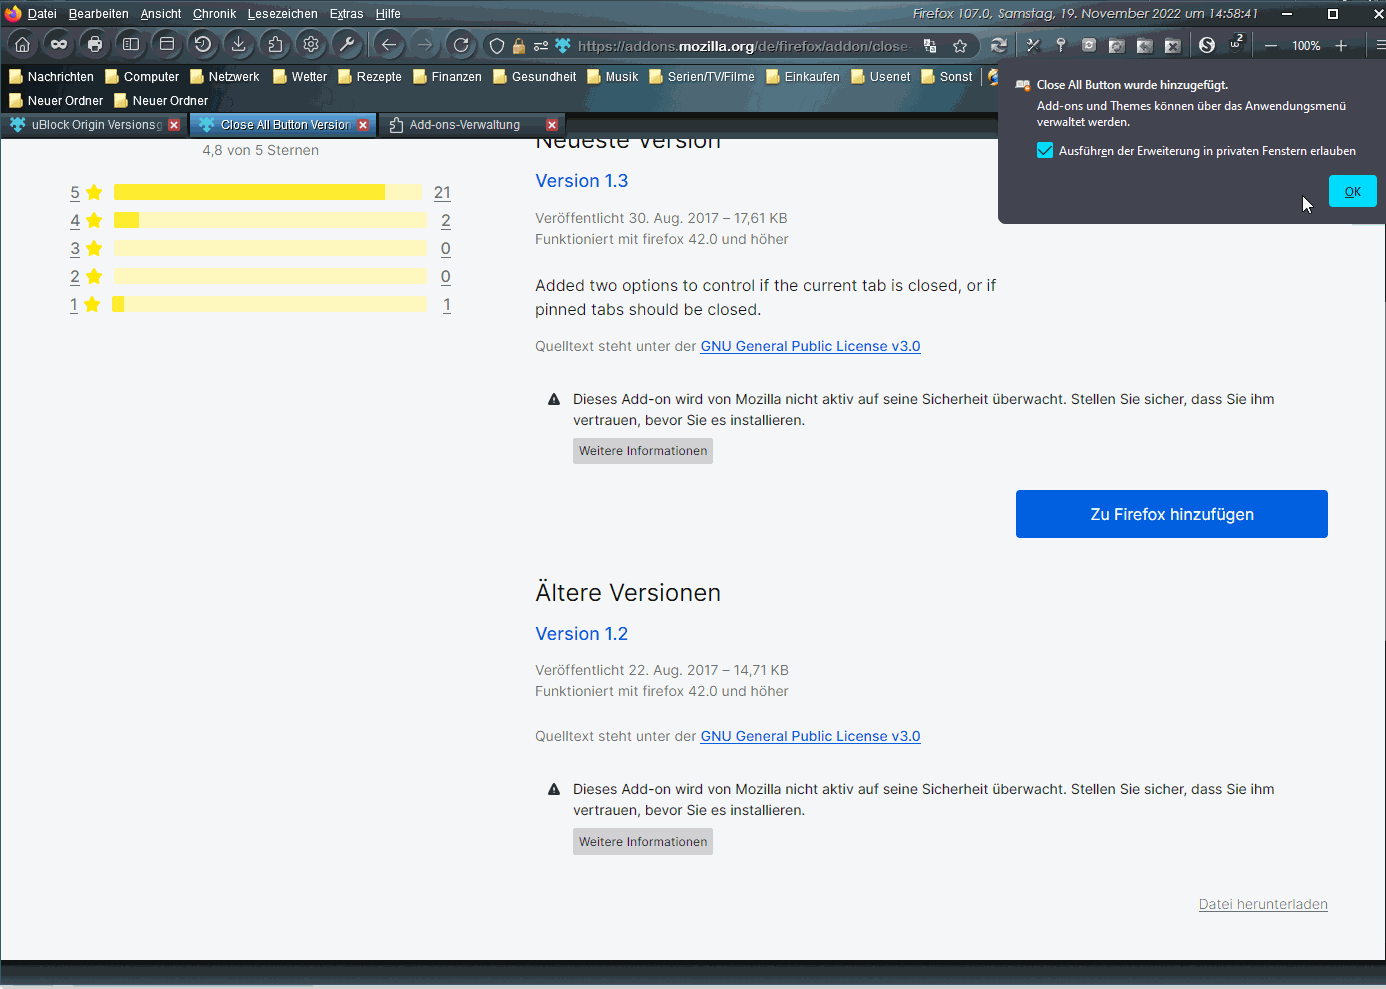The width and height of the screenshot is (1386, 989).
Task: Switch to the Add-ons-Verwaltung tab
Action: (464, 125)
